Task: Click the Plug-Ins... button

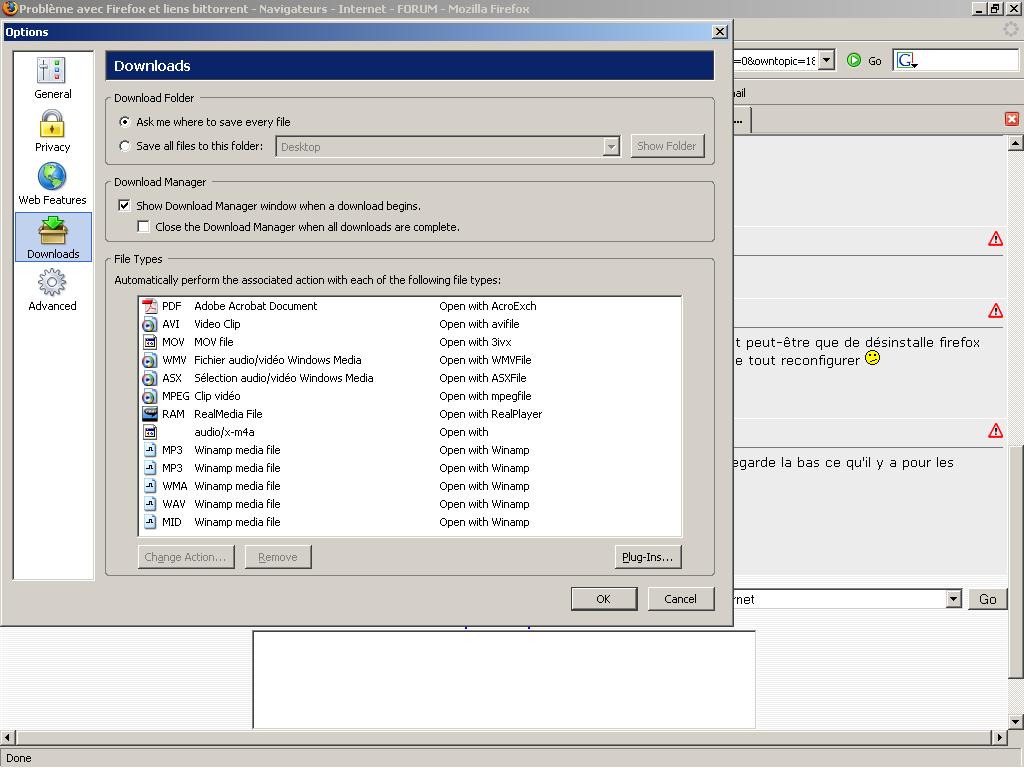Action: (647, 557)
